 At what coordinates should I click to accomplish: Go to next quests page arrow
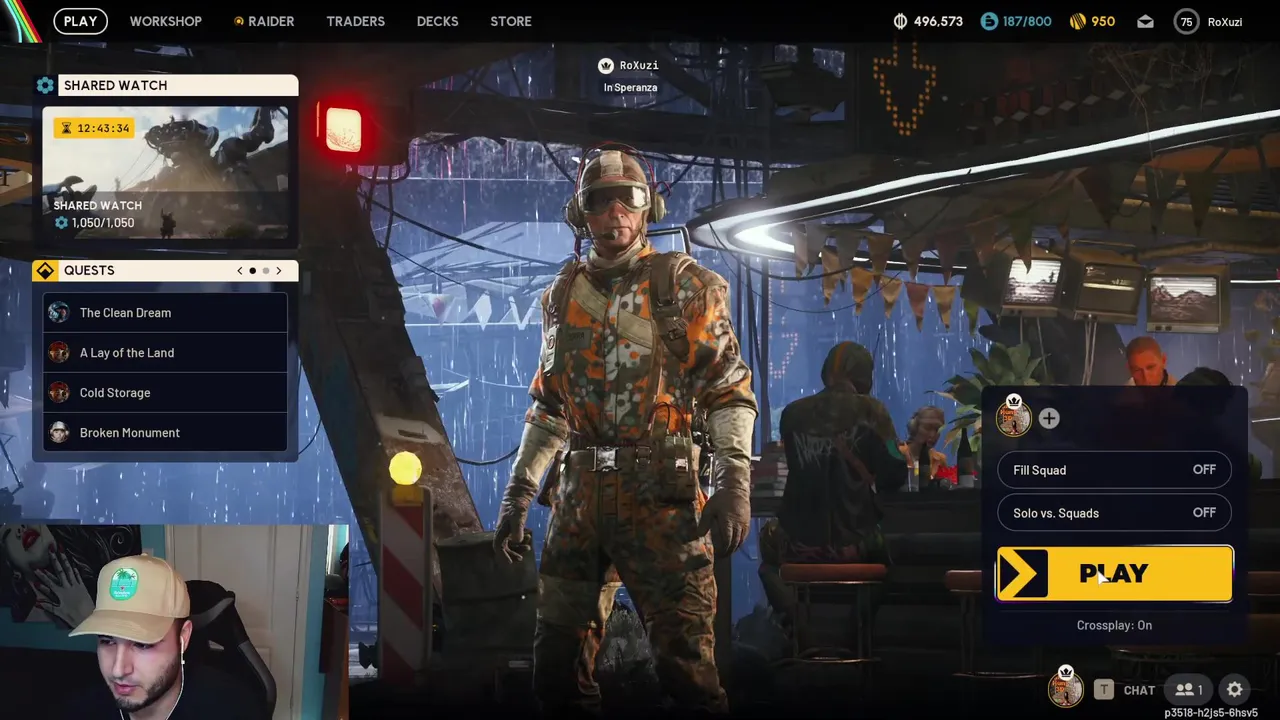[x=279, y=271]
